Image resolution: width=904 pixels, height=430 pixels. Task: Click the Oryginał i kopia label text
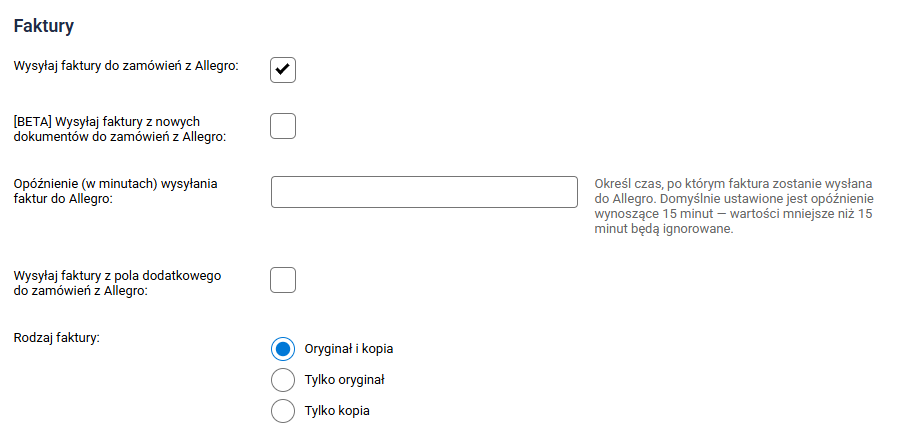(x=348, y=349)
